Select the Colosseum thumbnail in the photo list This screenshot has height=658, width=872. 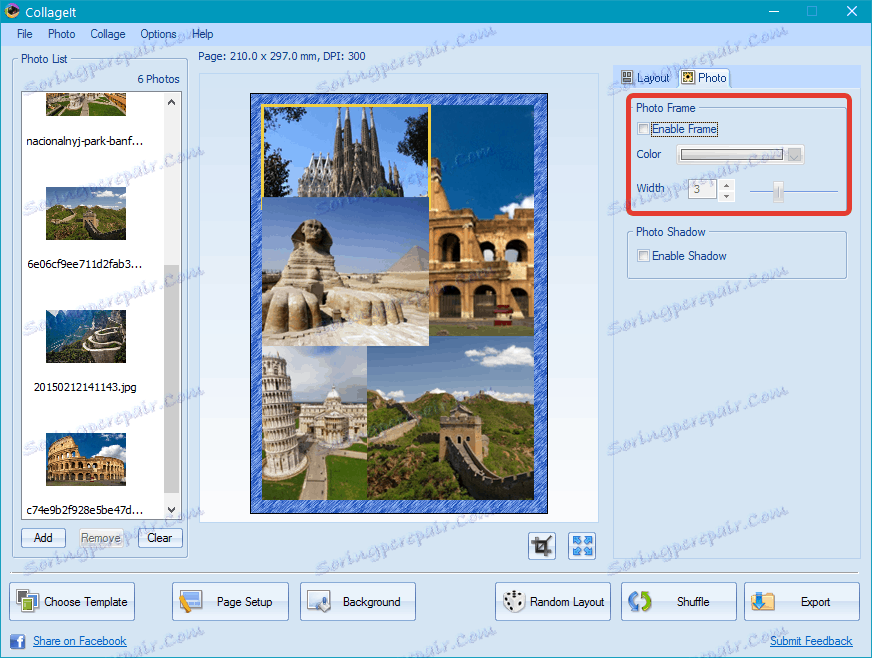coord(86,459)
